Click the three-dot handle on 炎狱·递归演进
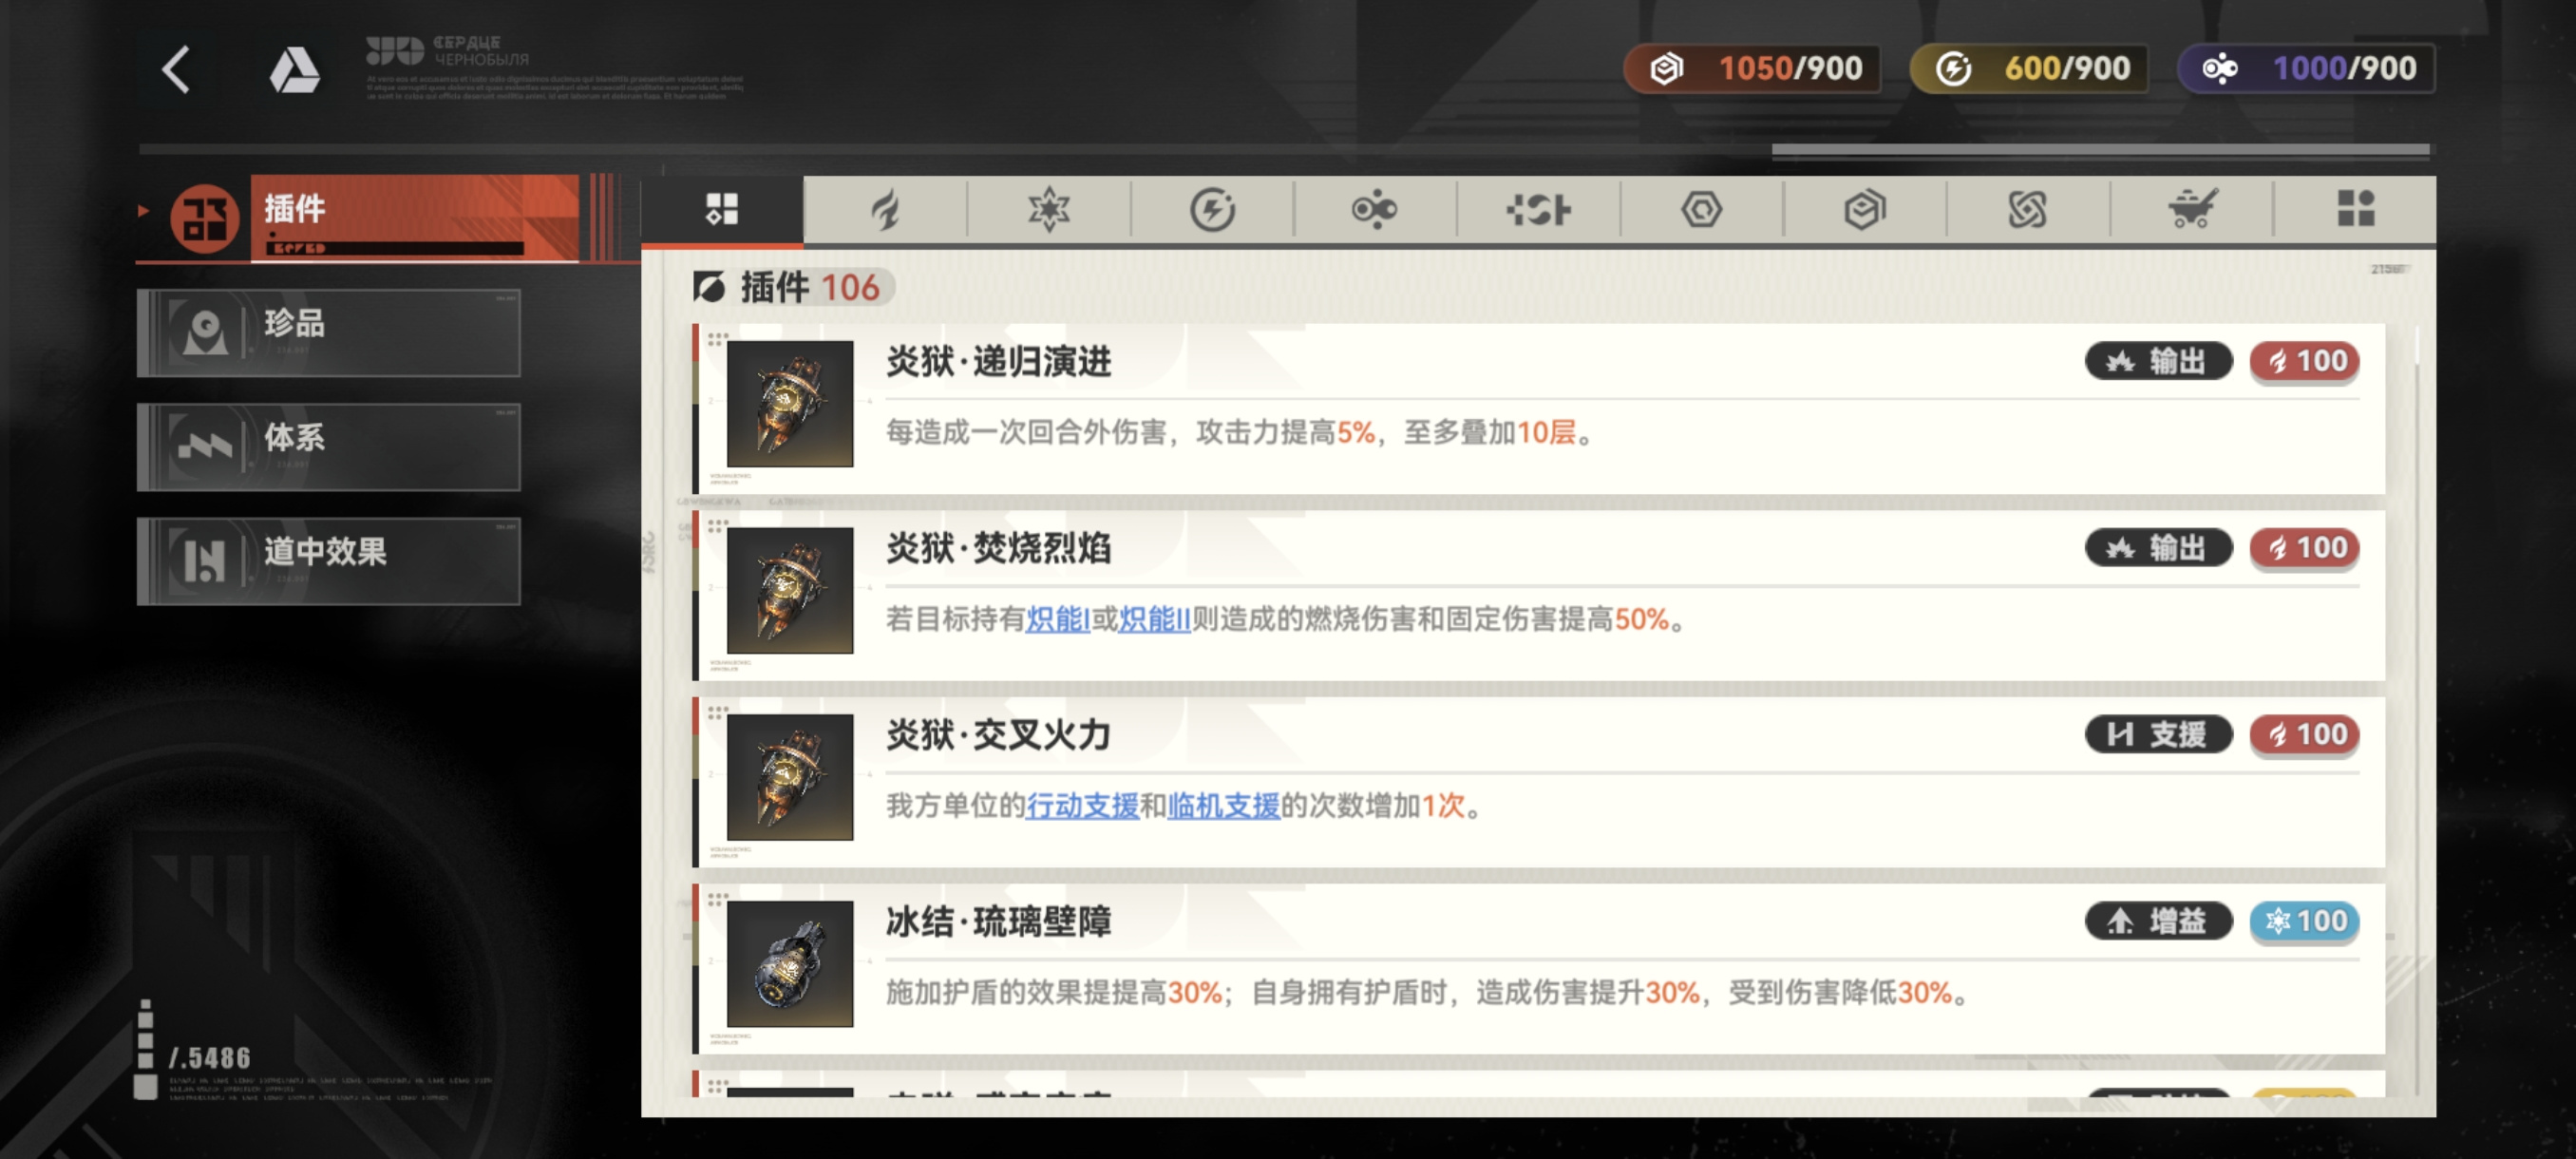This screenshot has width=2576, height=1159. point(717,339)
